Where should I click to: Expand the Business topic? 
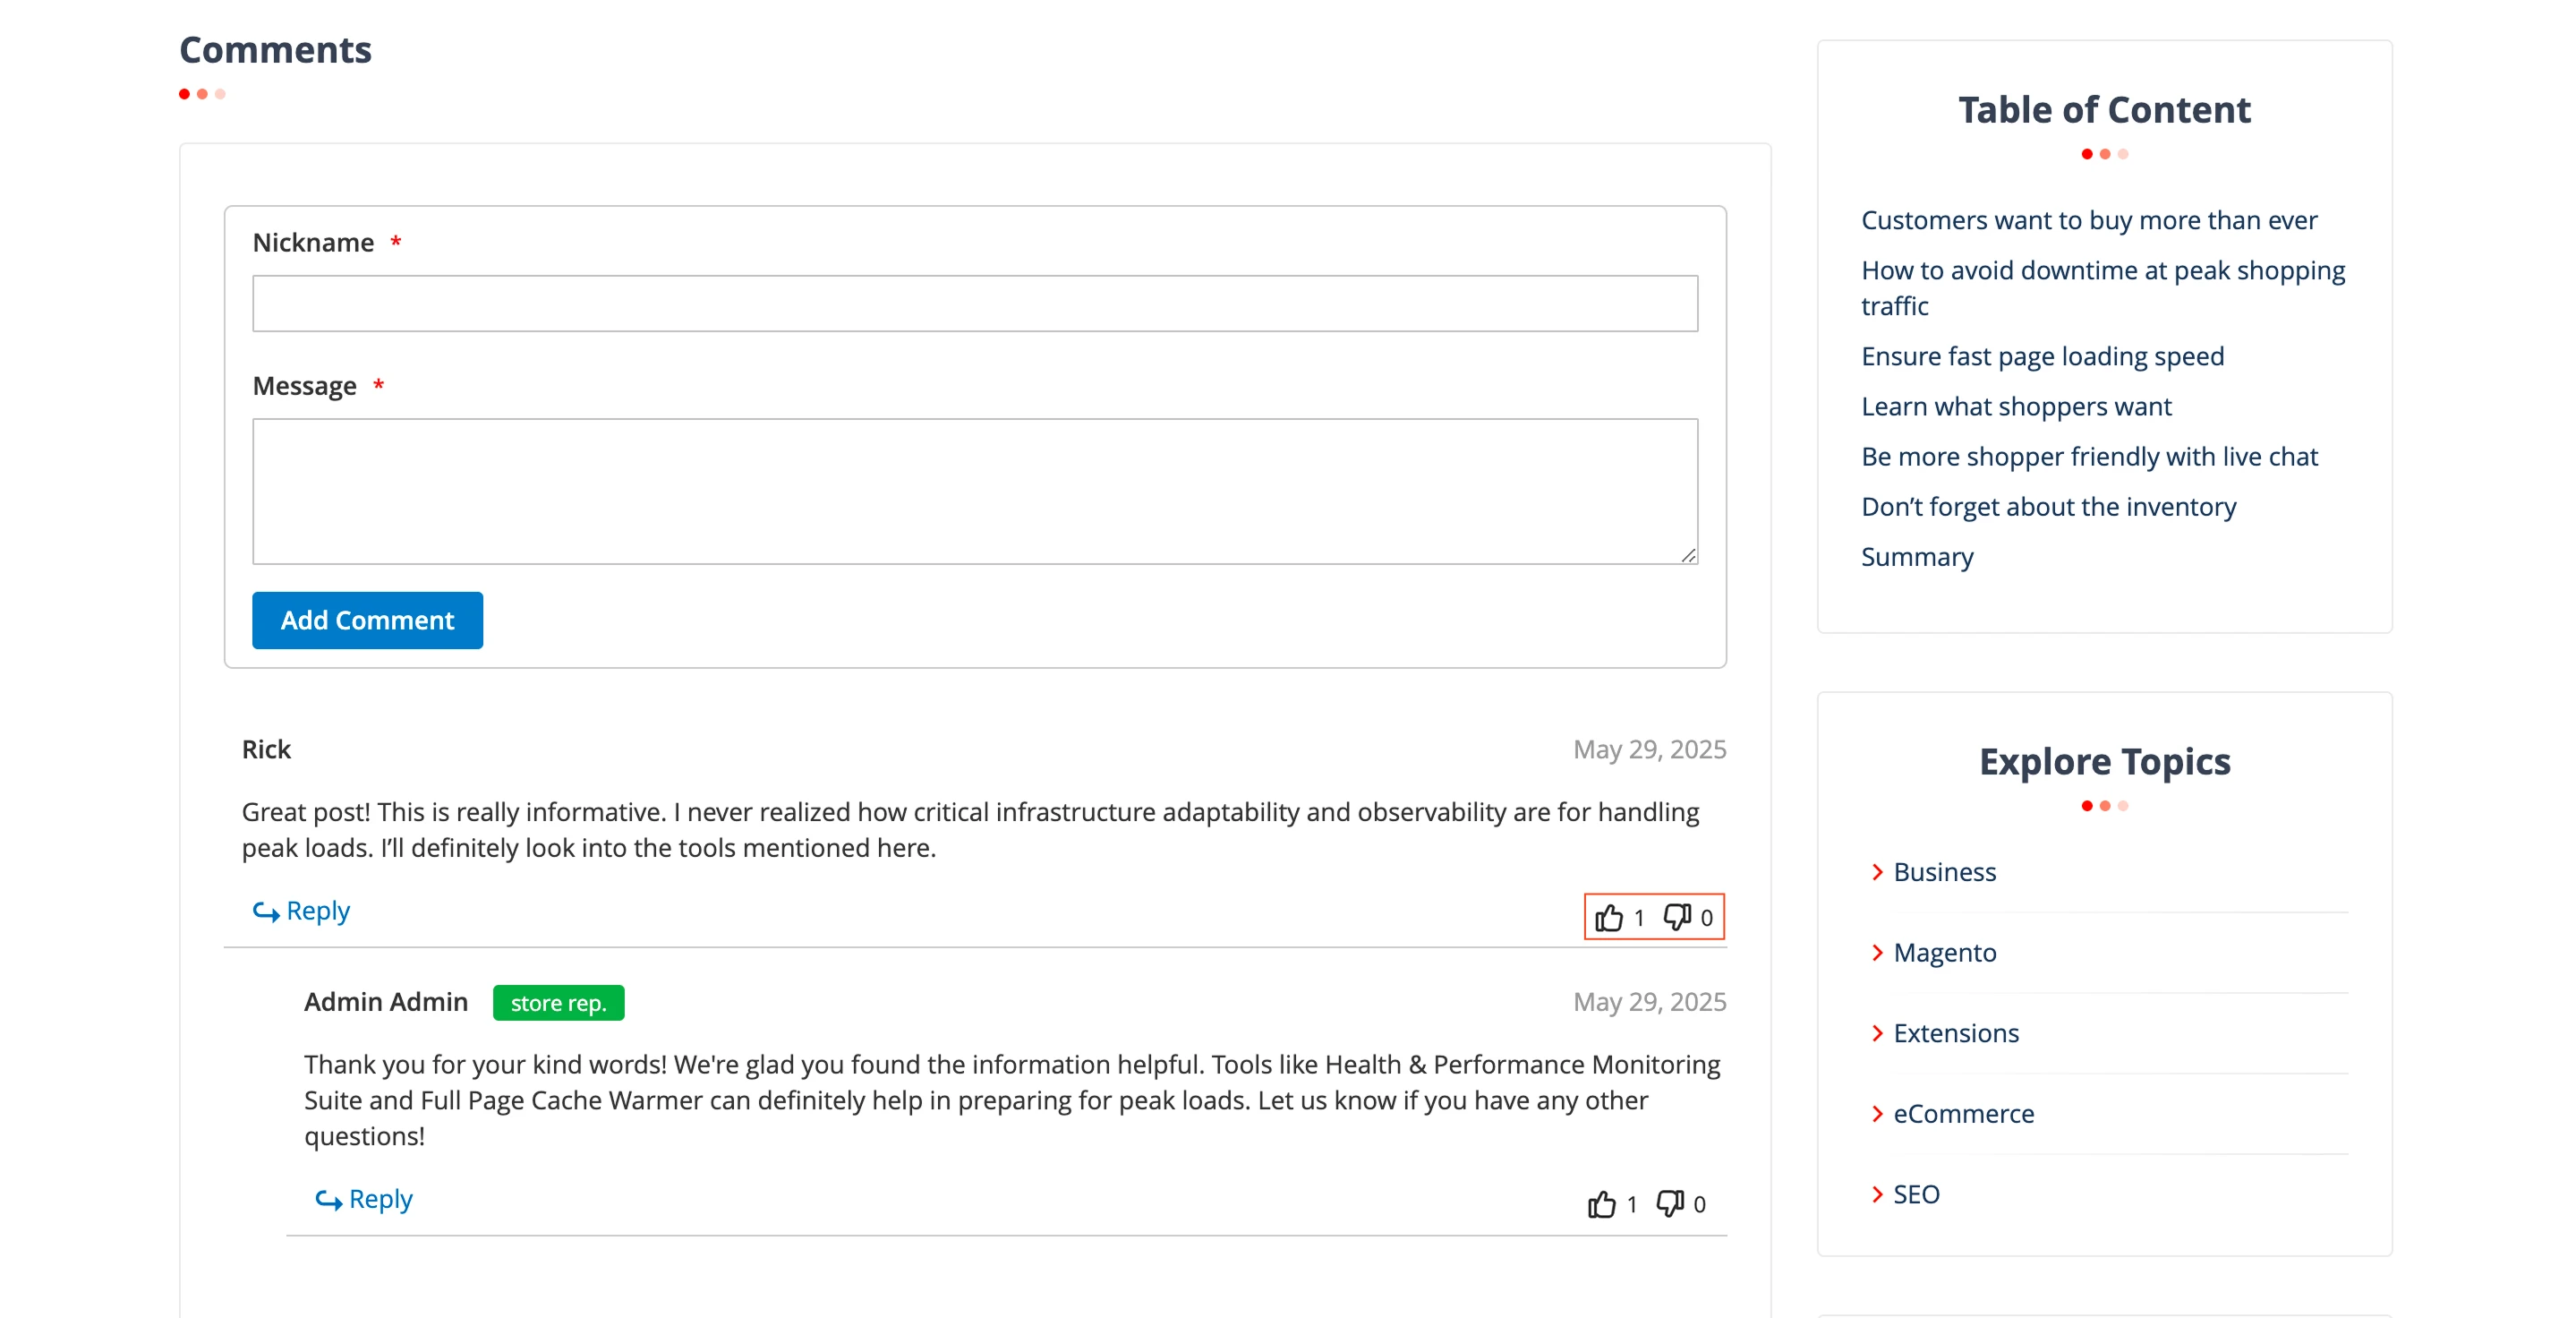click(1944, 871)
